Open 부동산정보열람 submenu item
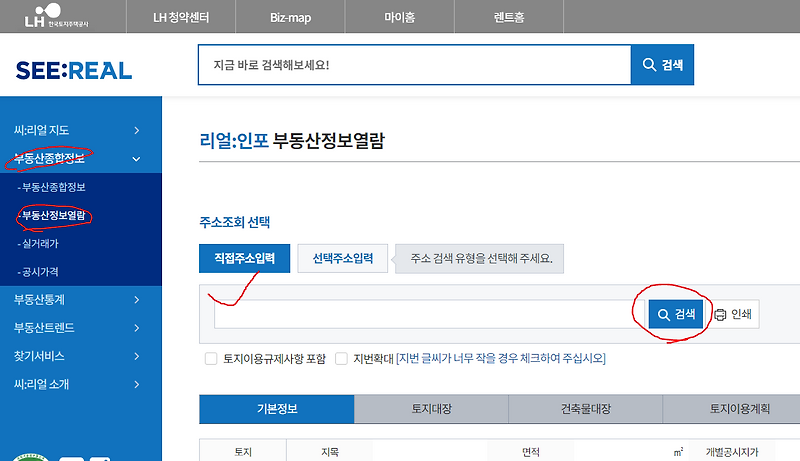The image size is (800, 461). (x=52, y=215)
